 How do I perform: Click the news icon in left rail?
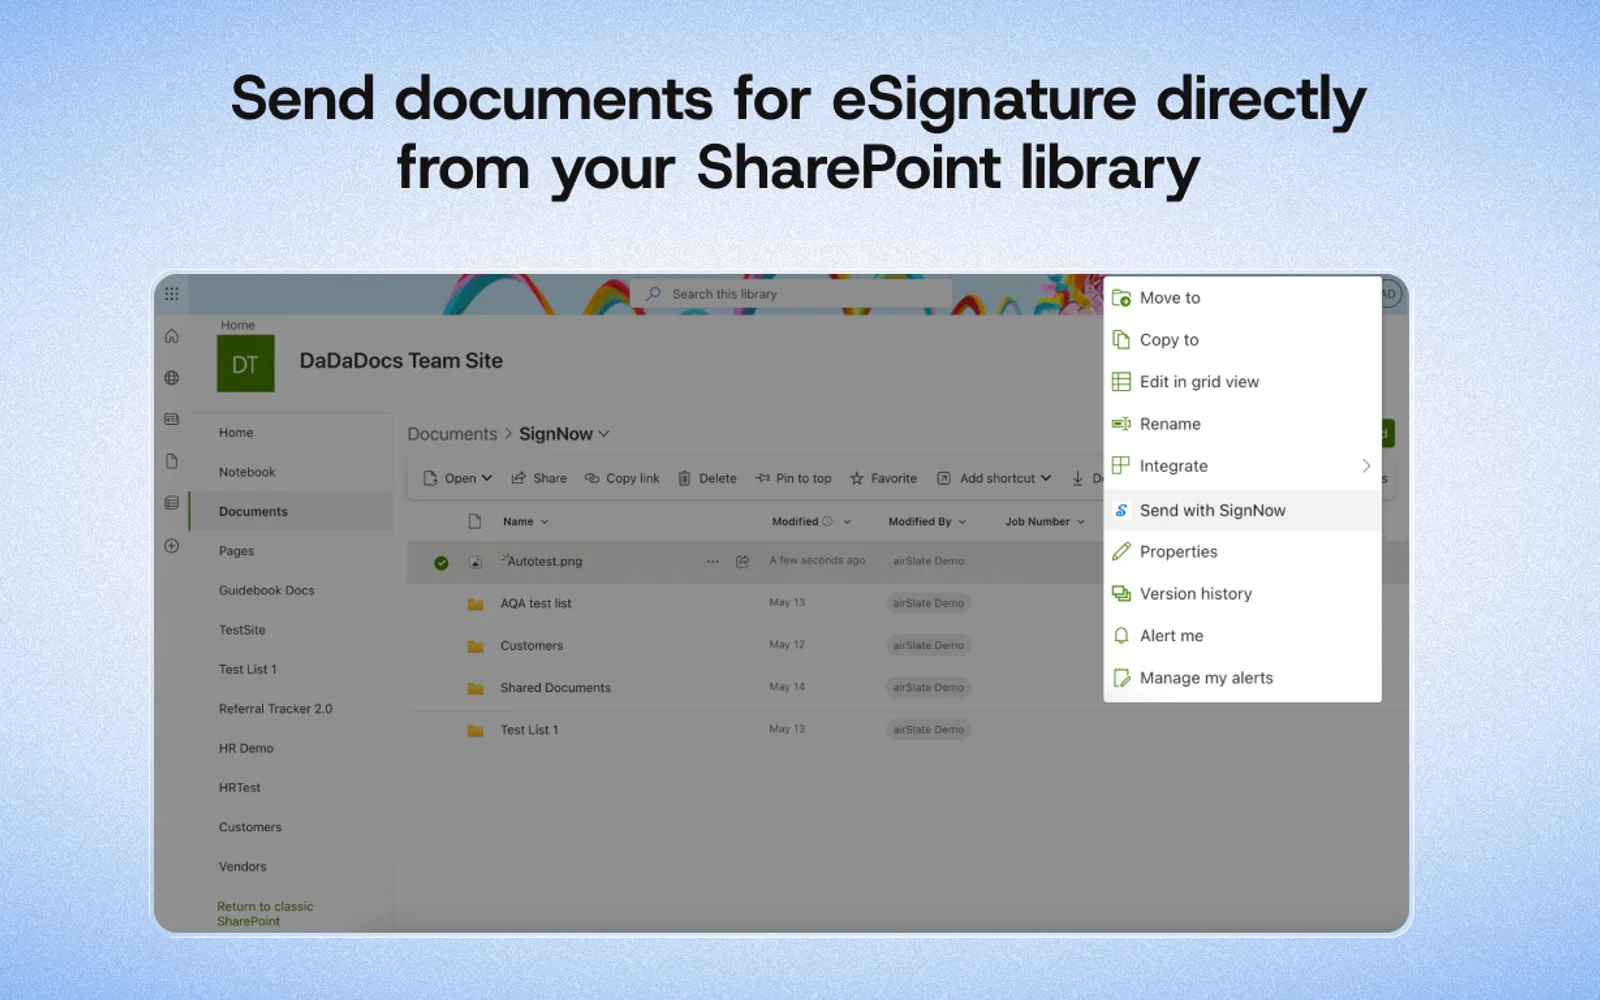click(172, 419)
